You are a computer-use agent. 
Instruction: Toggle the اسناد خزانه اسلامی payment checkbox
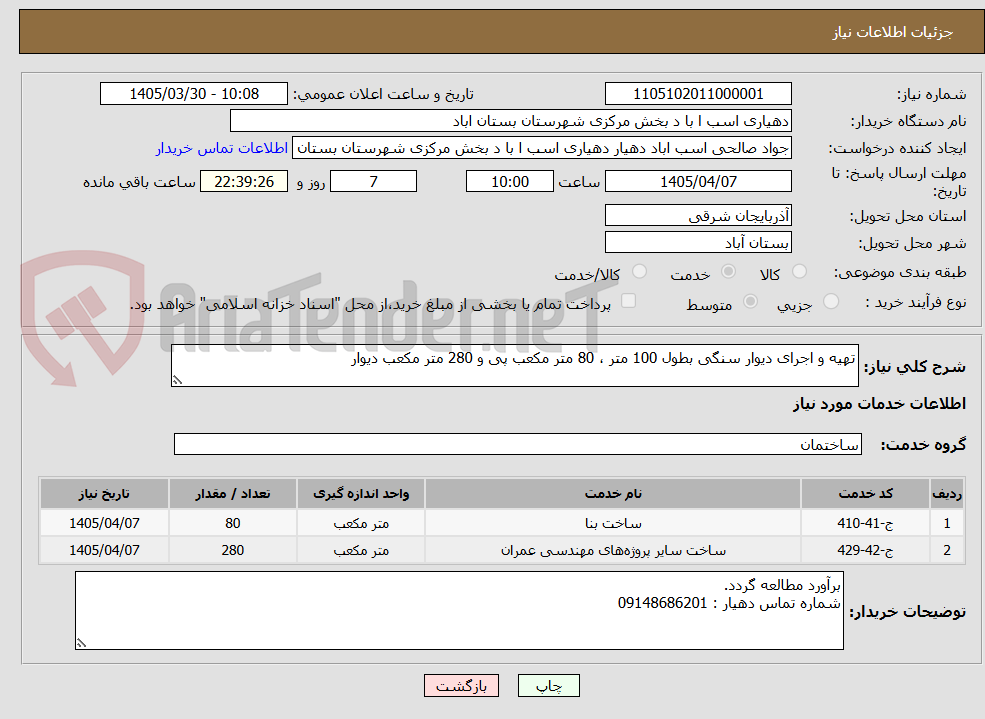point(628,301)
